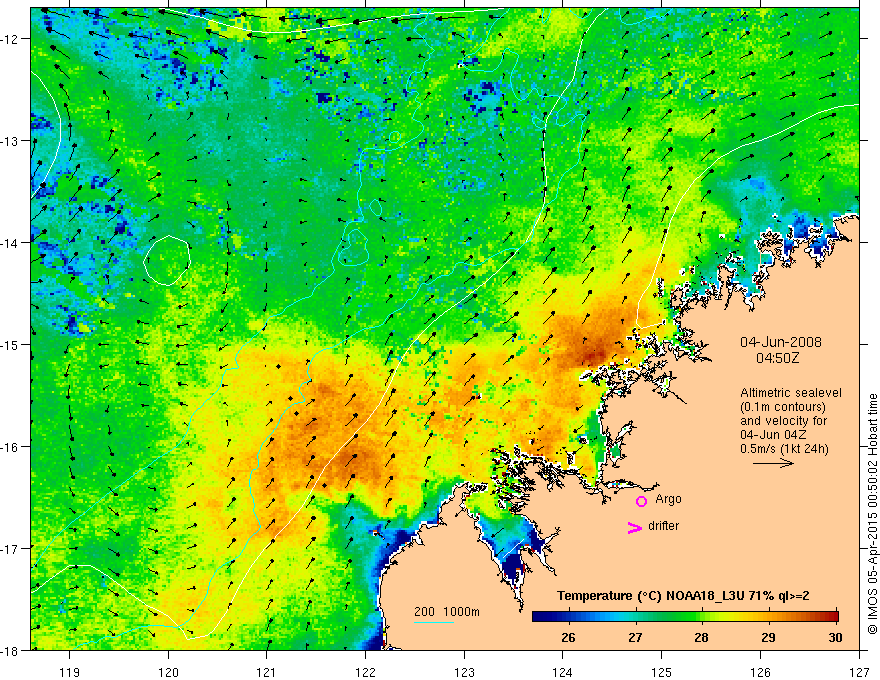
Task: Click longitude axis label 125
Action: (x=662, y=672)
